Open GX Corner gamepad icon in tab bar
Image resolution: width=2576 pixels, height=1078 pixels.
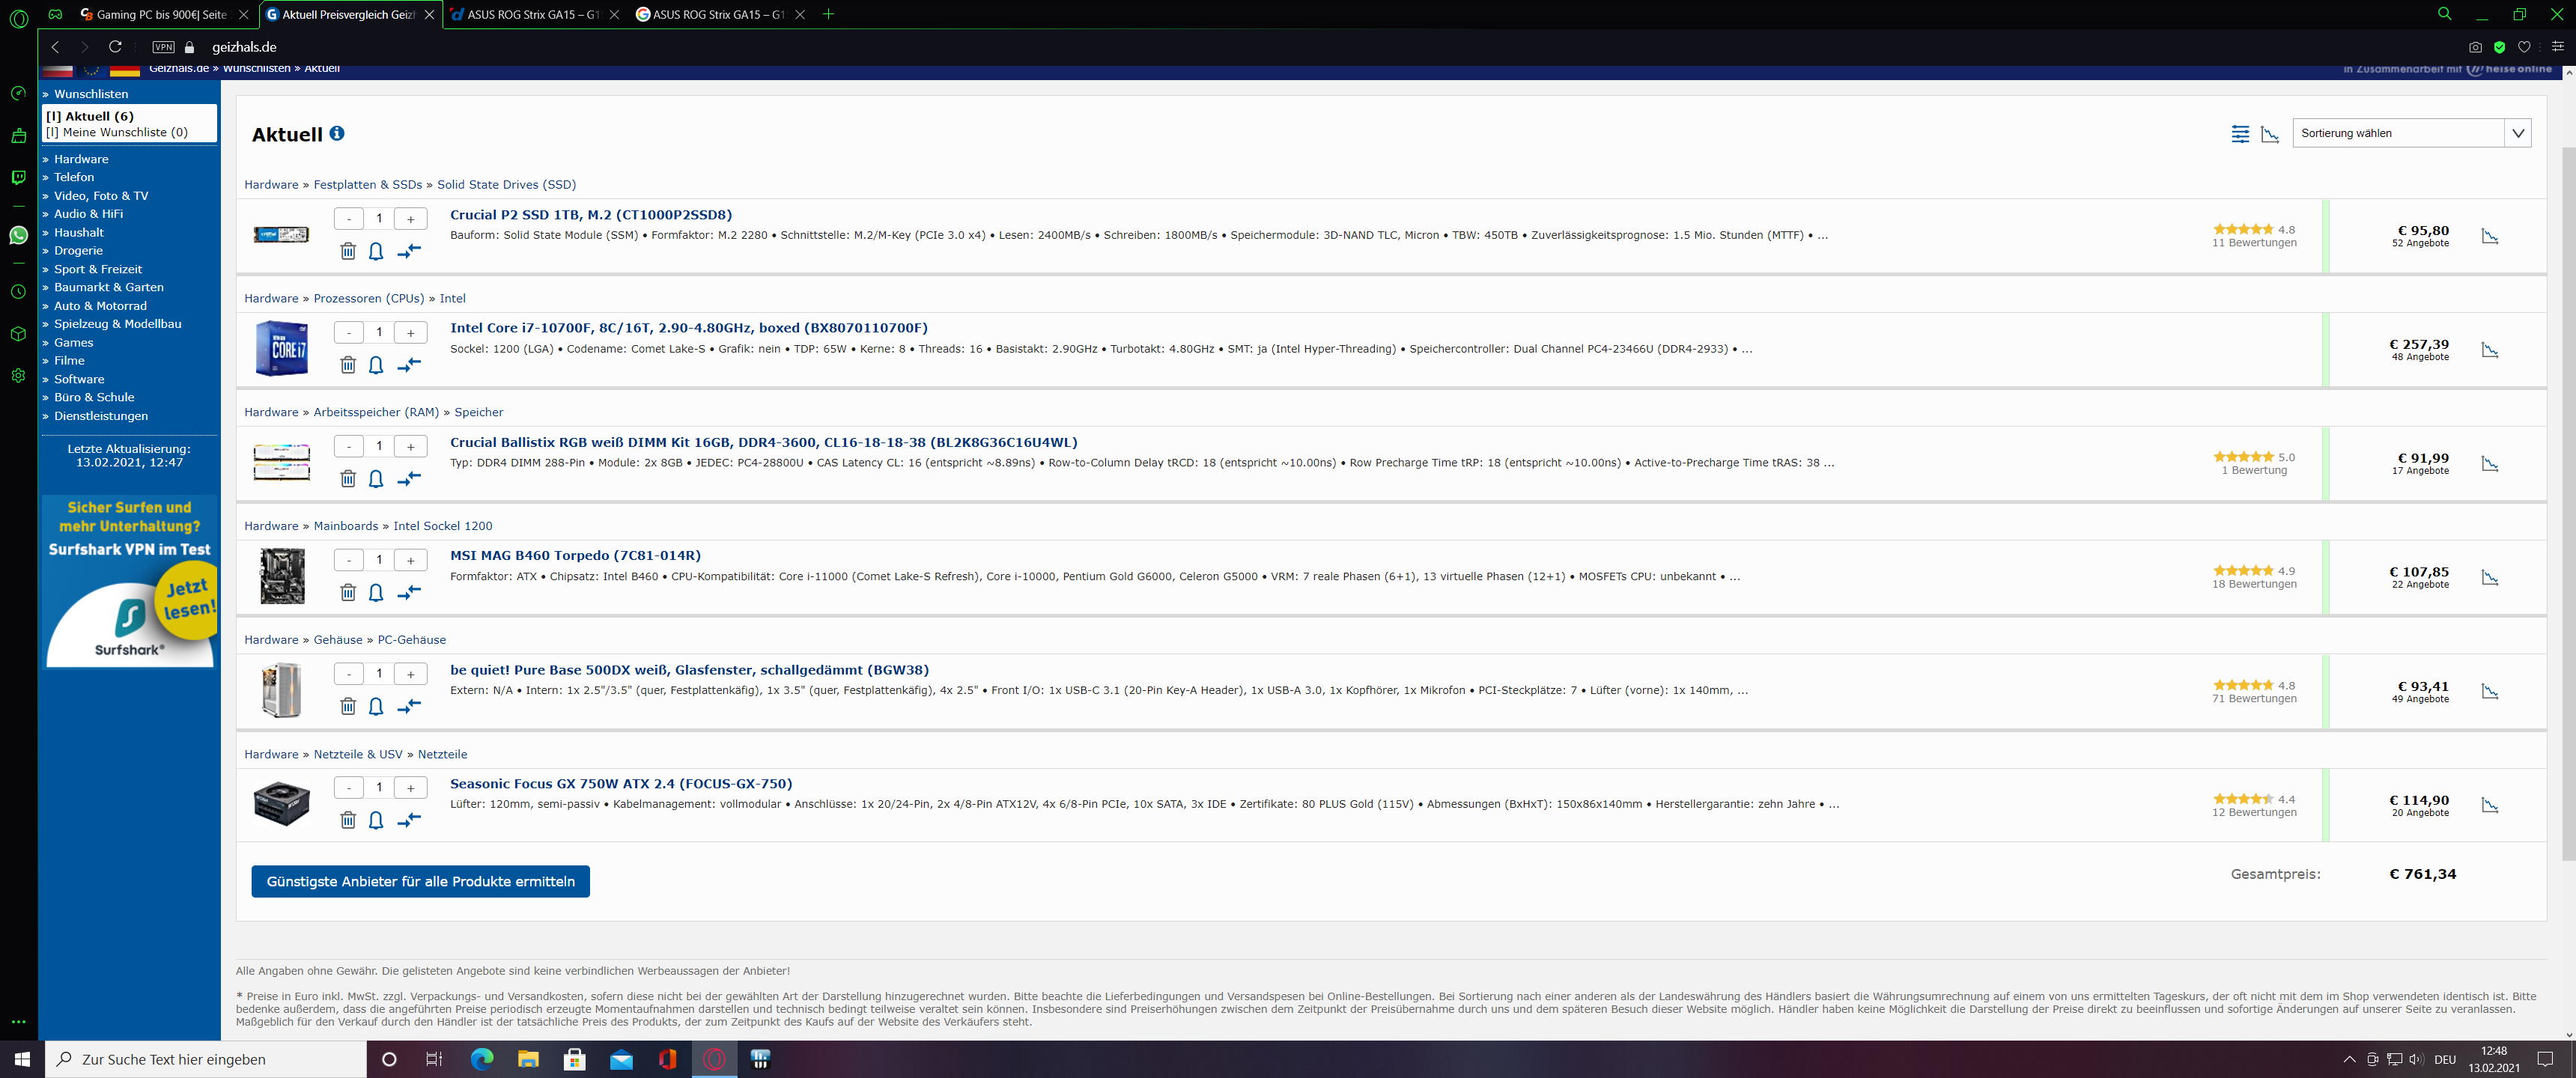tap(56, 14)
